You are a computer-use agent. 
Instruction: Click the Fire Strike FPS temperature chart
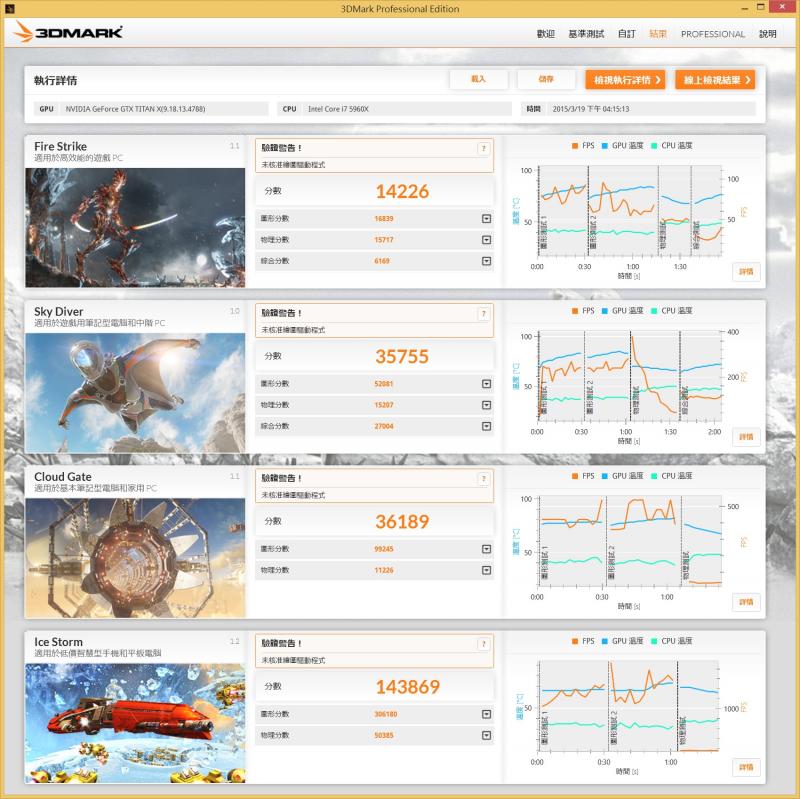630,210
